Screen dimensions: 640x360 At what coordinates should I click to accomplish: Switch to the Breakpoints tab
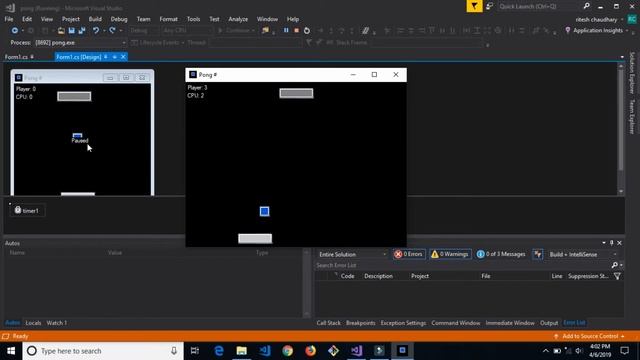click(360, 323)
